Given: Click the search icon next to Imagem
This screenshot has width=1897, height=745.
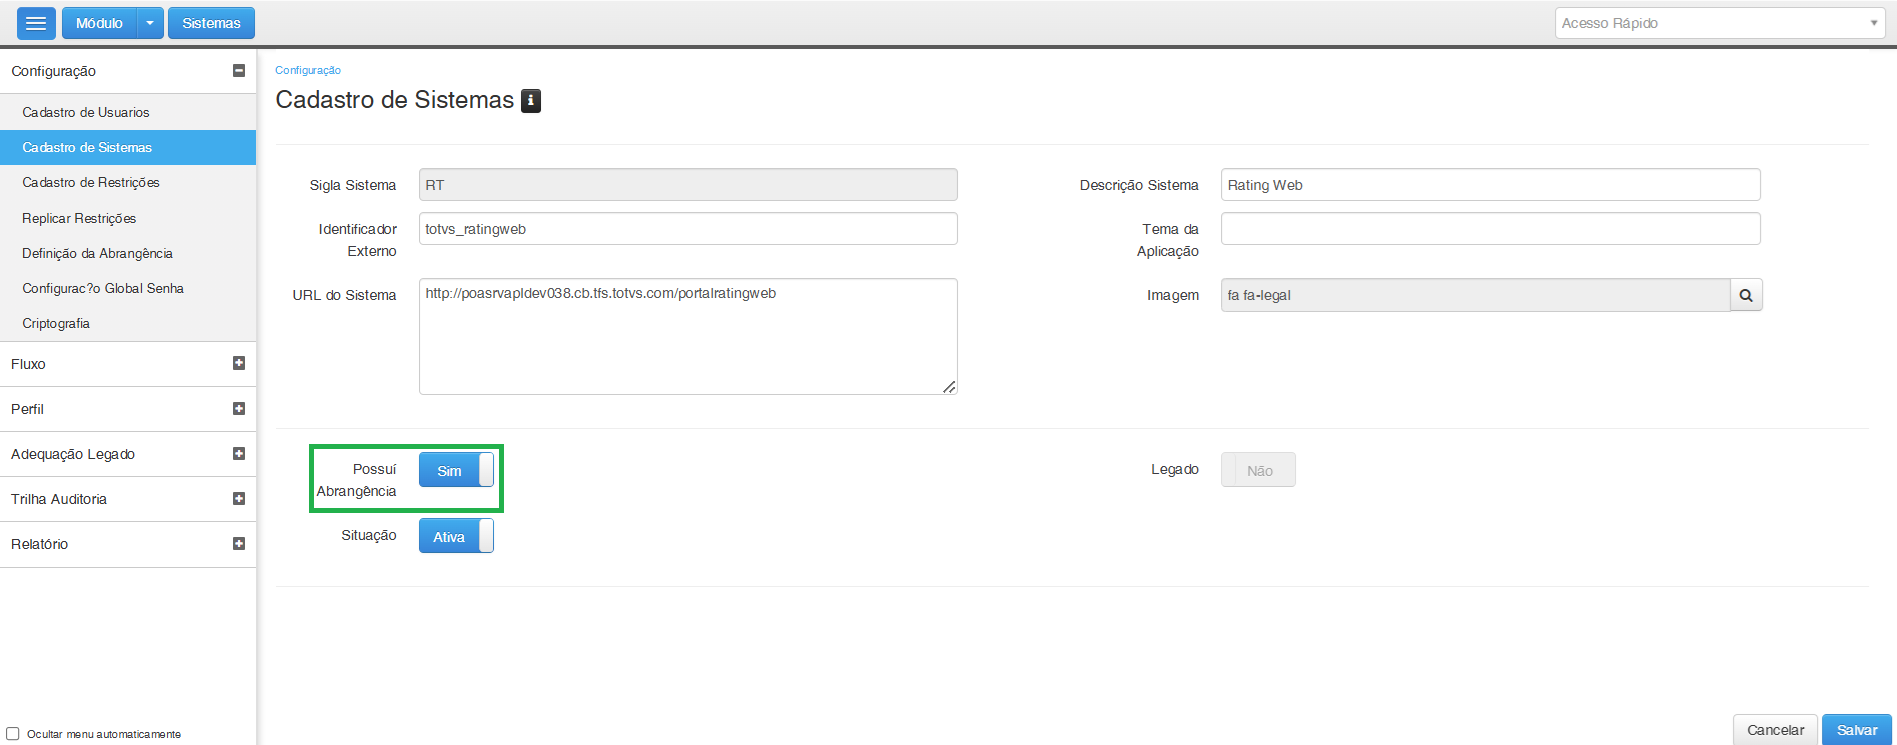Looking at the screenshot, I should tap(1746, 295).
